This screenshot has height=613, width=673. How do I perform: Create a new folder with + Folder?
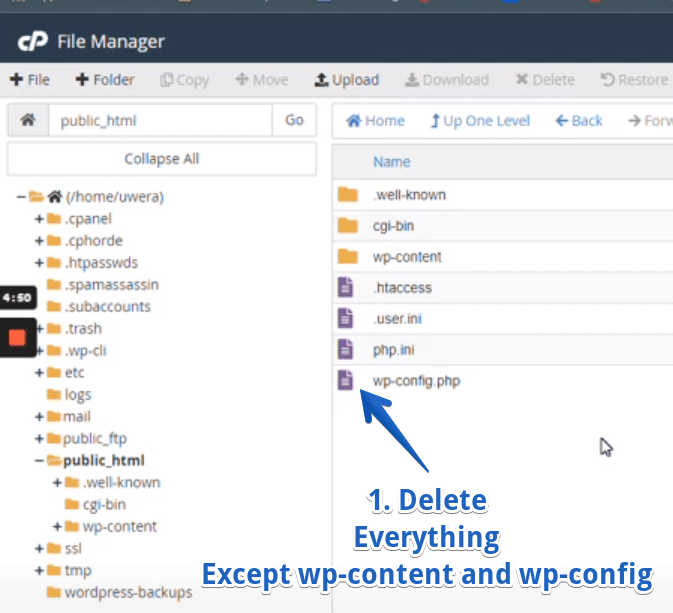point(105,80)
